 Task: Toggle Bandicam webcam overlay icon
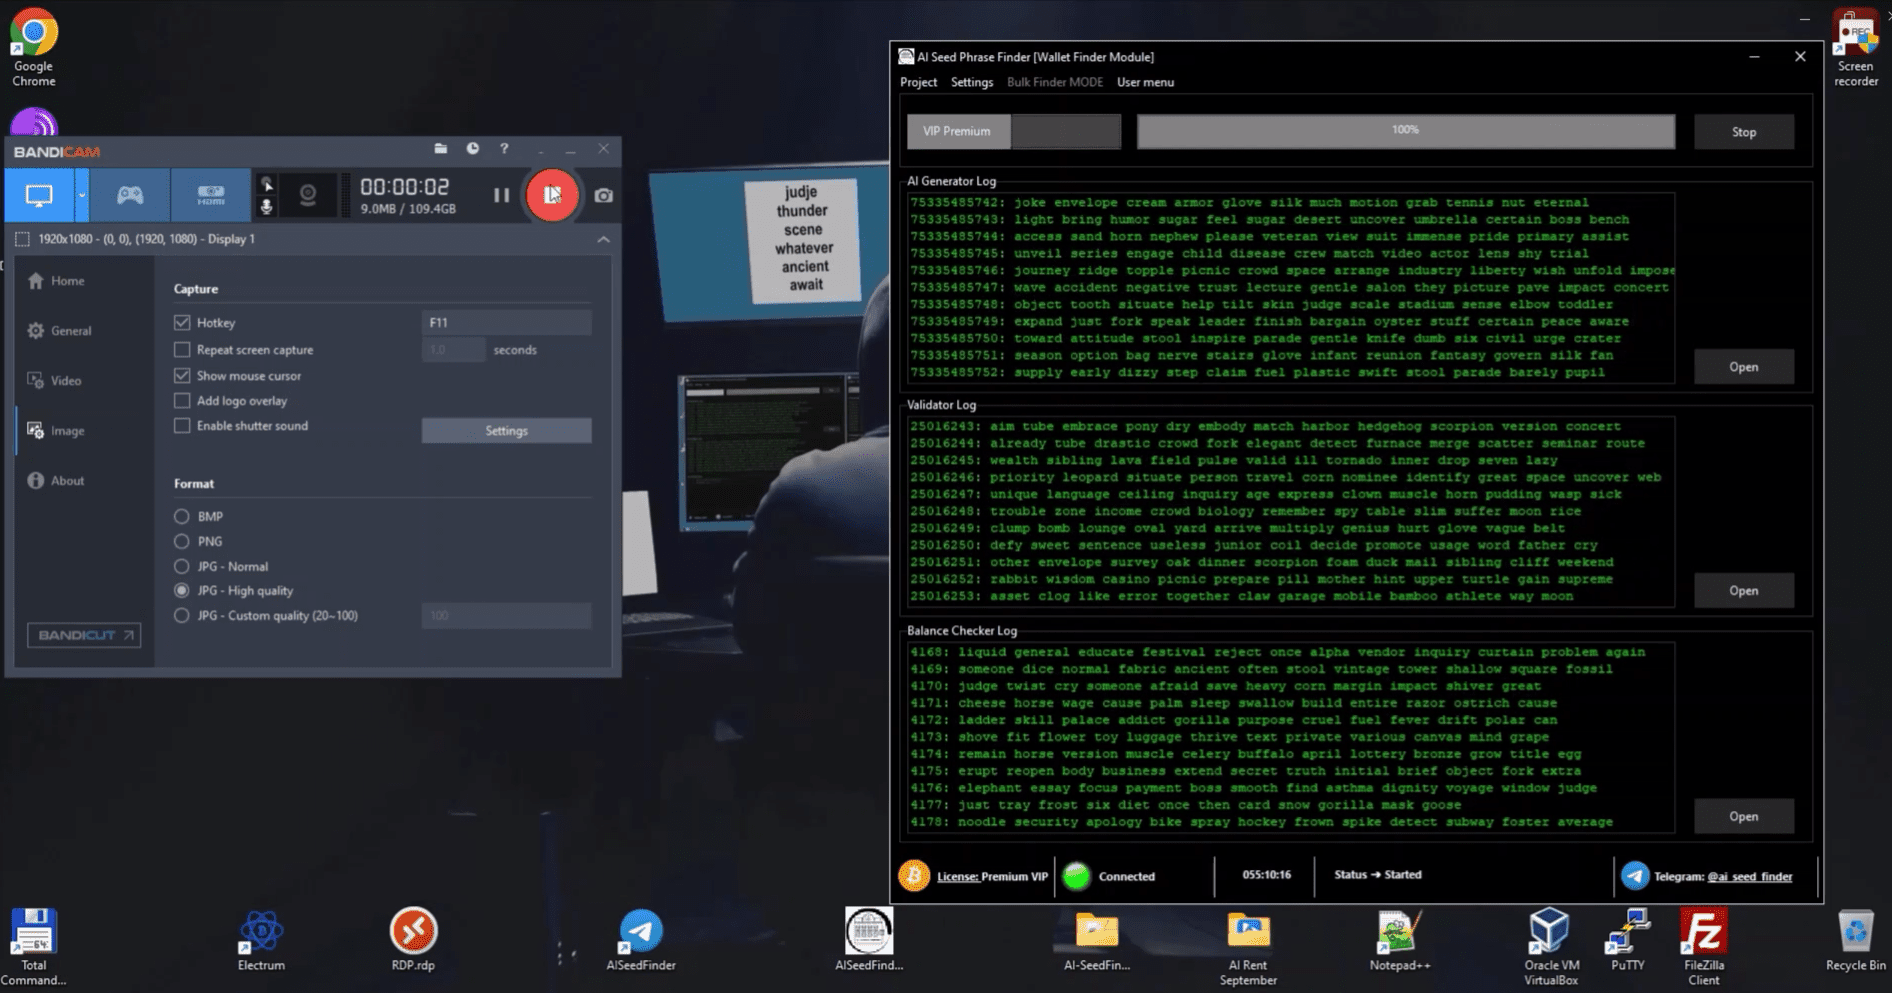(308, 195)
